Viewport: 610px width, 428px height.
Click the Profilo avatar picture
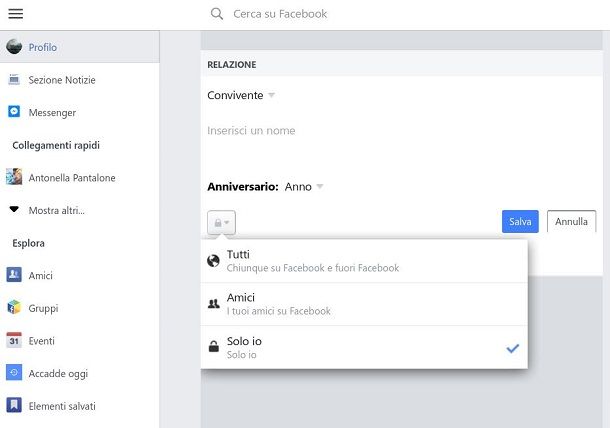coord(14,47)
